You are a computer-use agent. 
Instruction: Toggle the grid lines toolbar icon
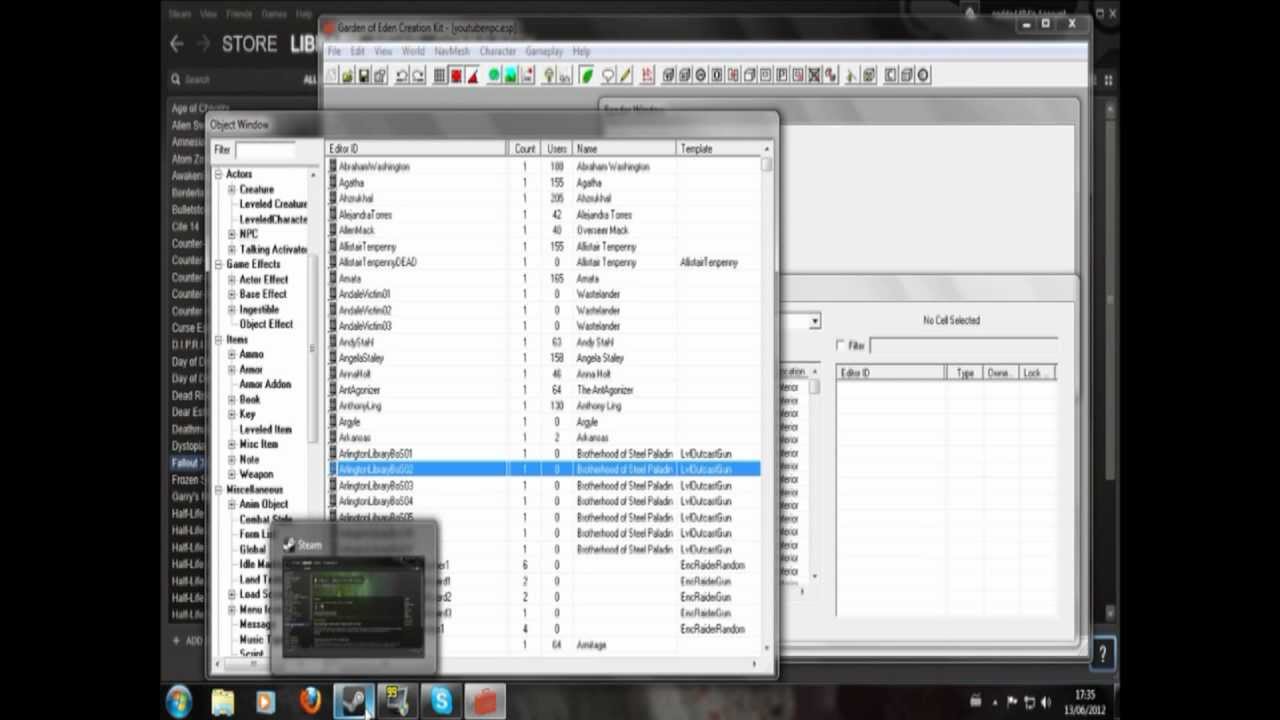(440, 75)
